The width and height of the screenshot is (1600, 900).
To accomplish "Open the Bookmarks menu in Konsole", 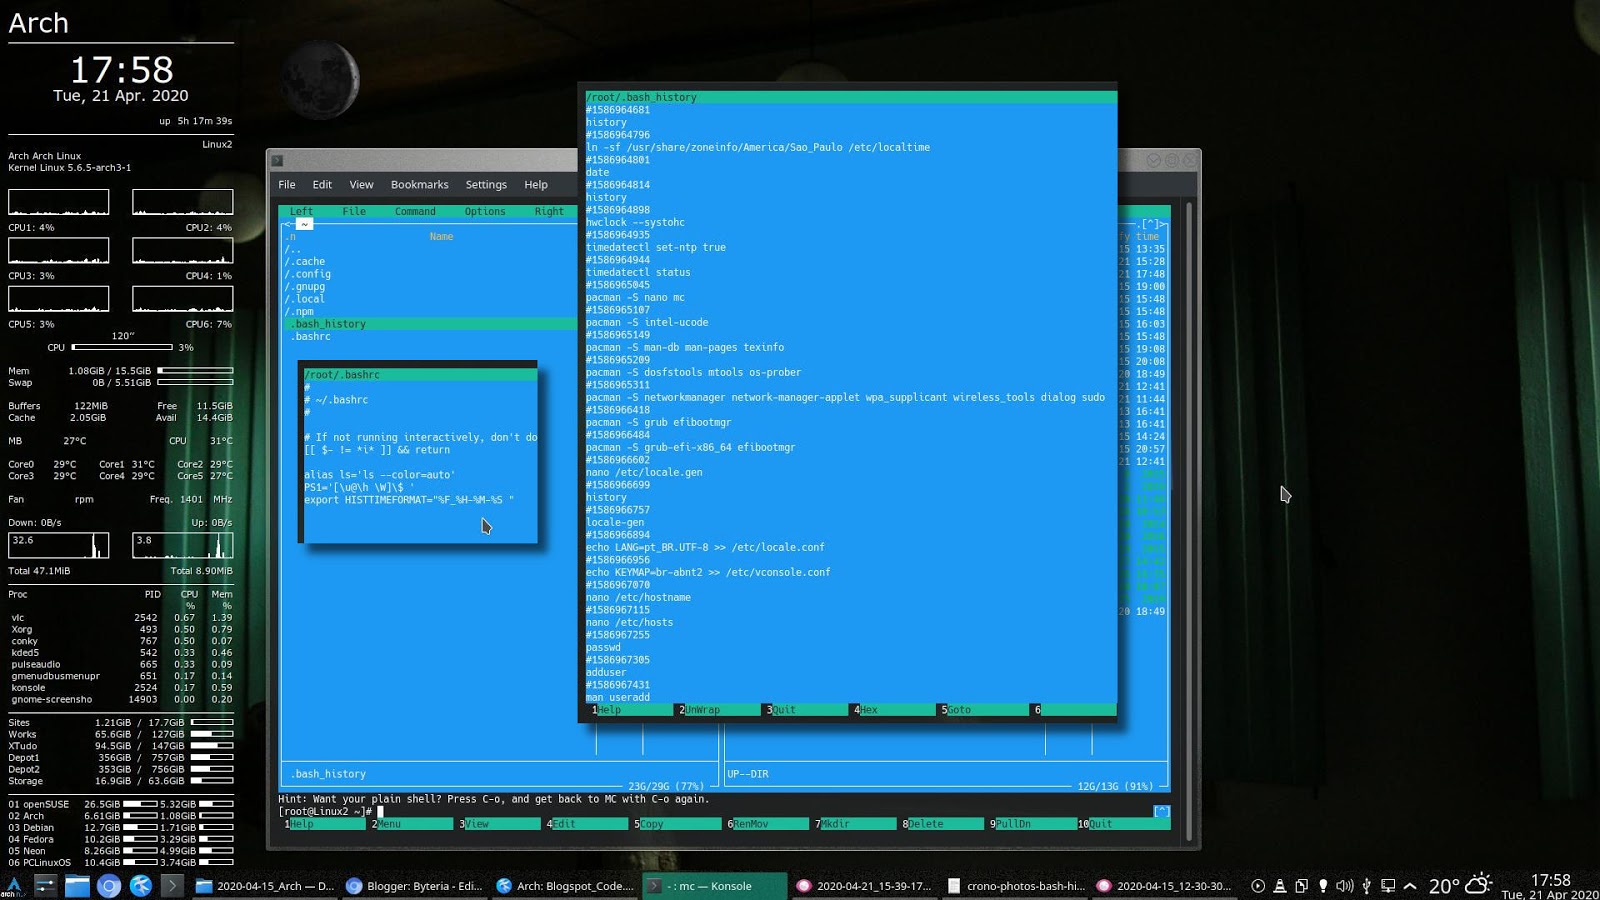I will tap(419, 184).
